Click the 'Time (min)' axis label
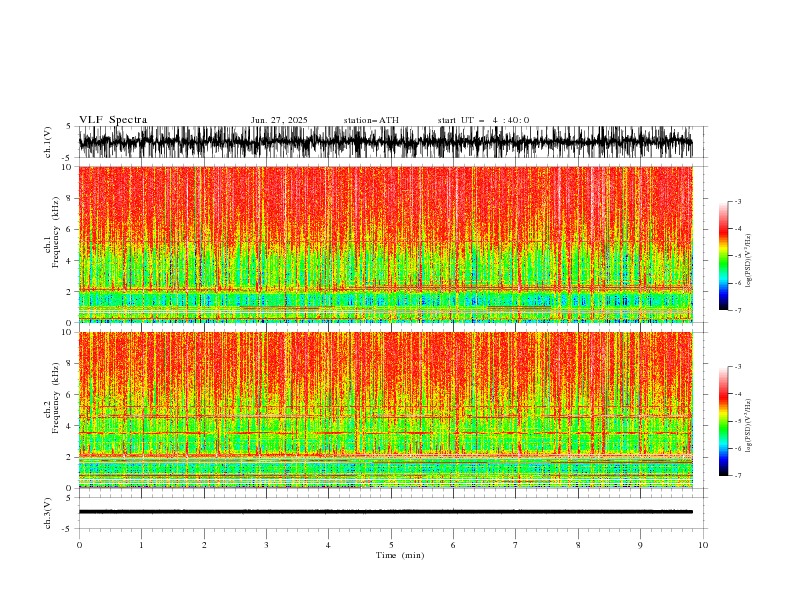792x612 pixels. [x=400, y=555]
